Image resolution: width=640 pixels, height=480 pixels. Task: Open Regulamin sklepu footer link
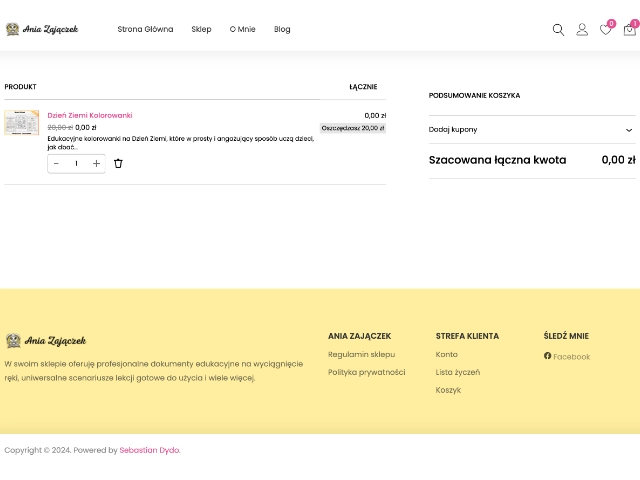361,354
